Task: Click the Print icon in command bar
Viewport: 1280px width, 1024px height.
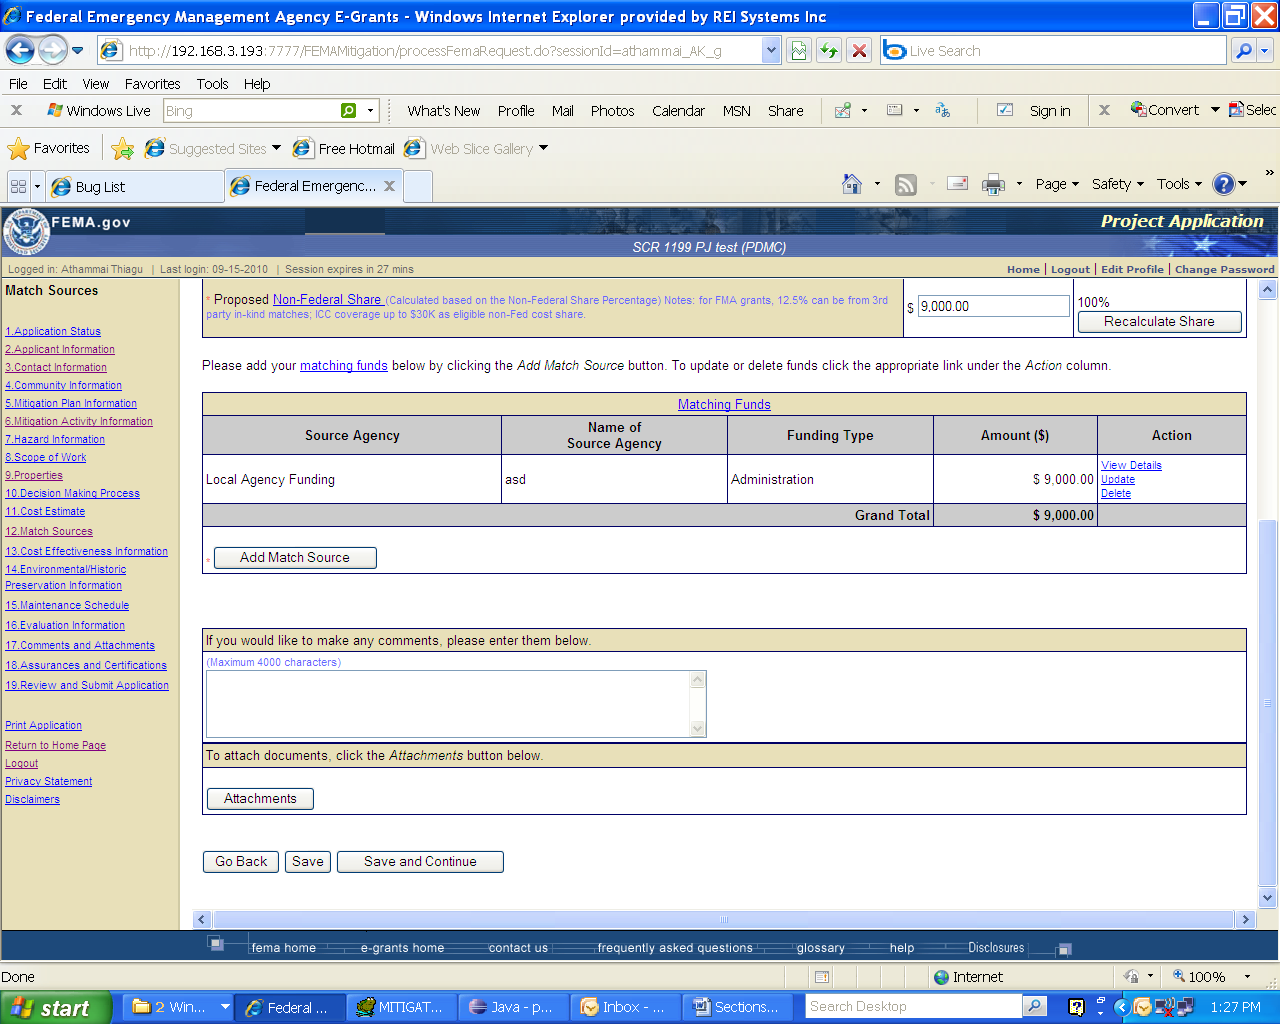Action: [x=993, y=184]
